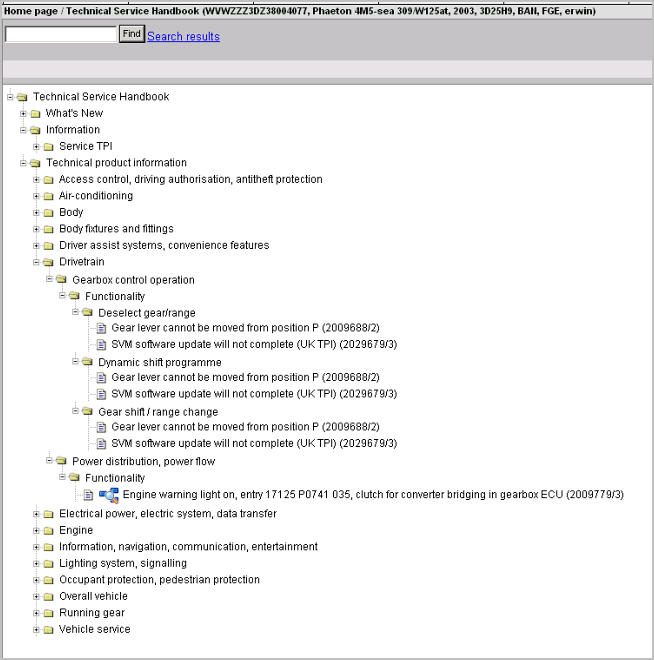Click the Lighting system, signalling folder icon
This screenshot has height=660, width=654.
point(49,564)
